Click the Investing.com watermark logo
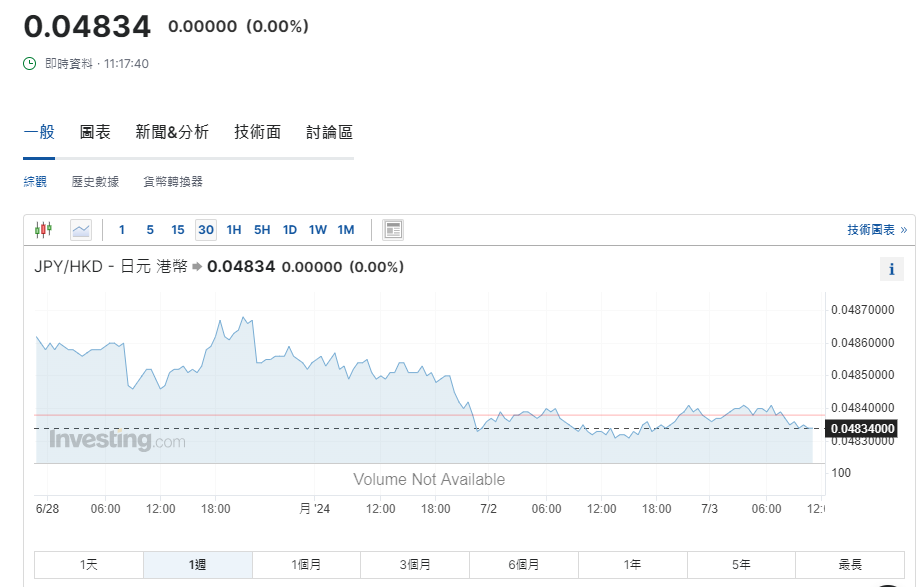 click(x=117, y=440)
